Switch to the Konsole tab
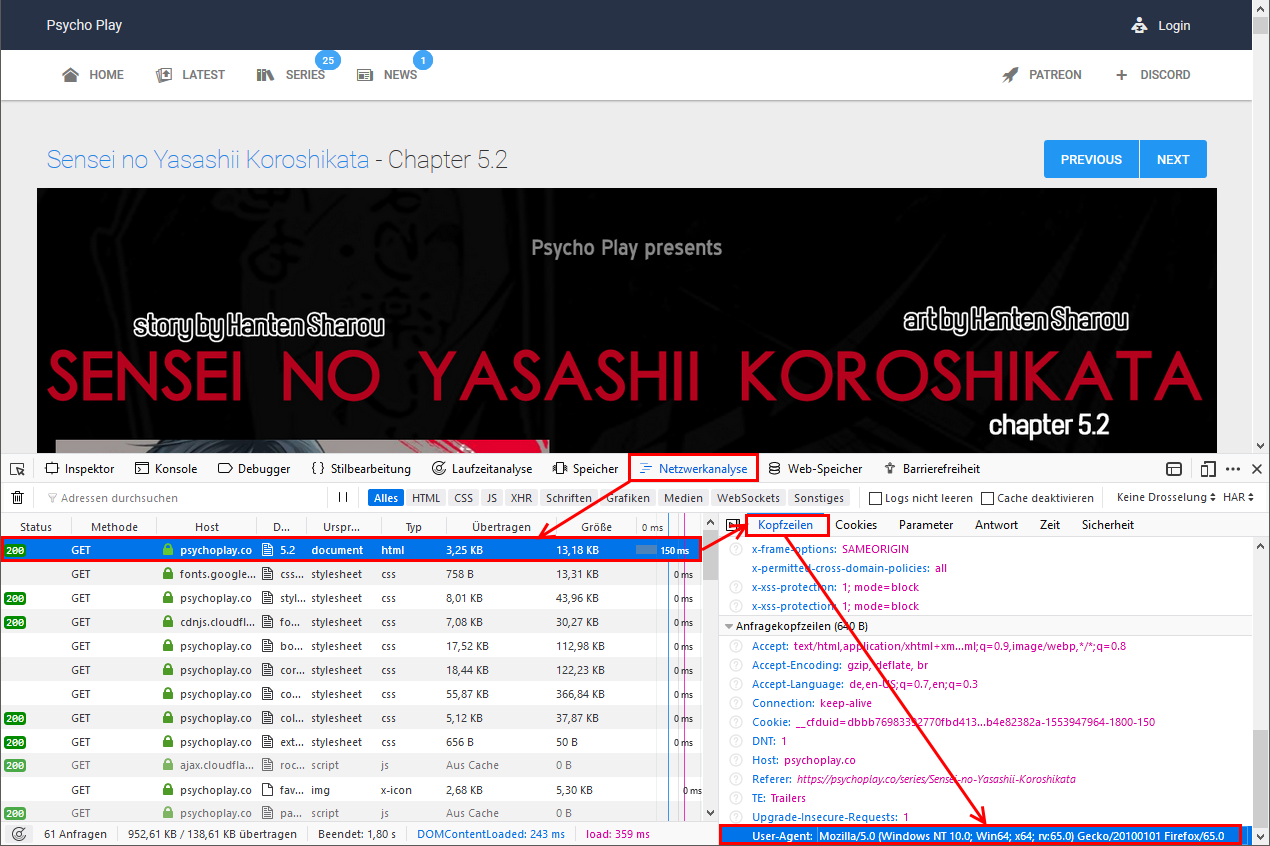Viewport: 1270px width, 846px height. click(166, 469)
